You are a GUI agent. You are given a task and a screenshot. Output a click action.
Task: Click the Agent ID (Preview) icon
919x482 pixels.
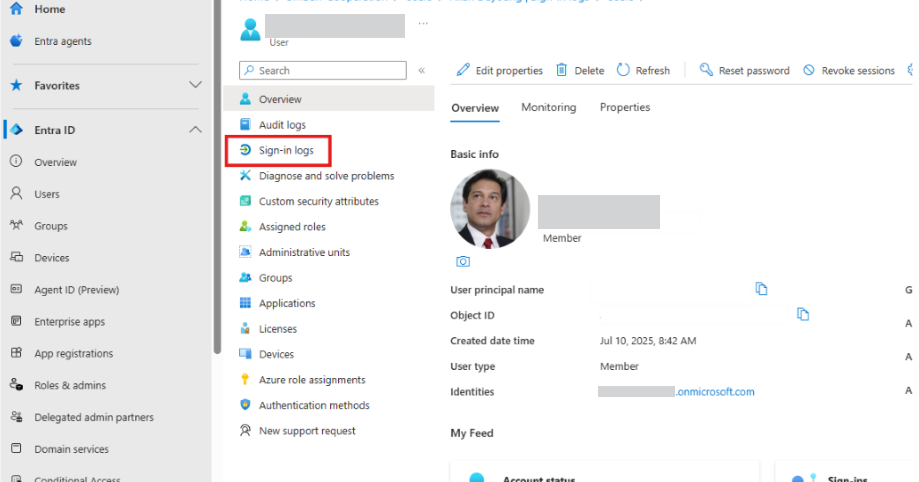tap(16, 288)
